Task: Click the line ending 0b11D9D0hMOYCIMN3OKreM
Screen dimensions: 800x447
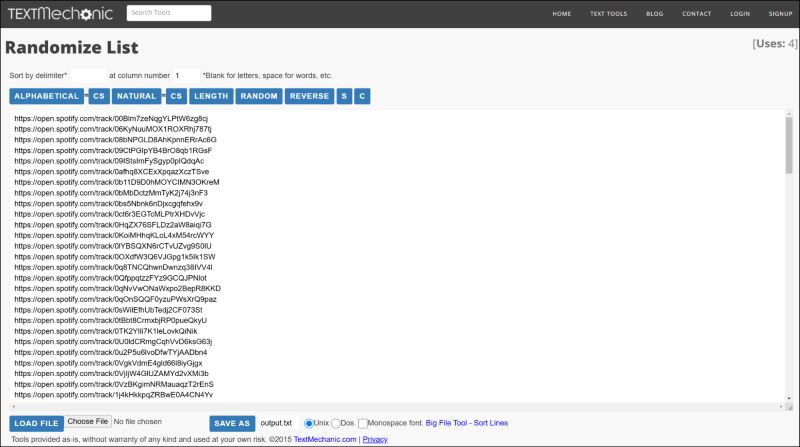Action: 117,182
